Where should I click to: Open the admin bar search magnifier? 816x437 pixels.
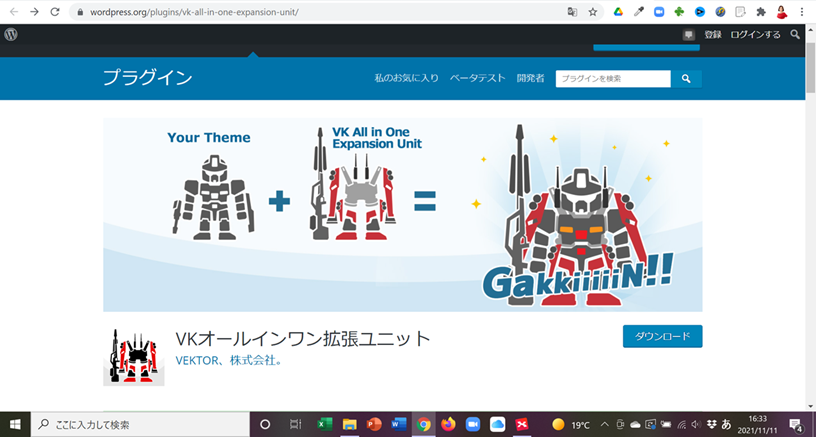[795, 34]
